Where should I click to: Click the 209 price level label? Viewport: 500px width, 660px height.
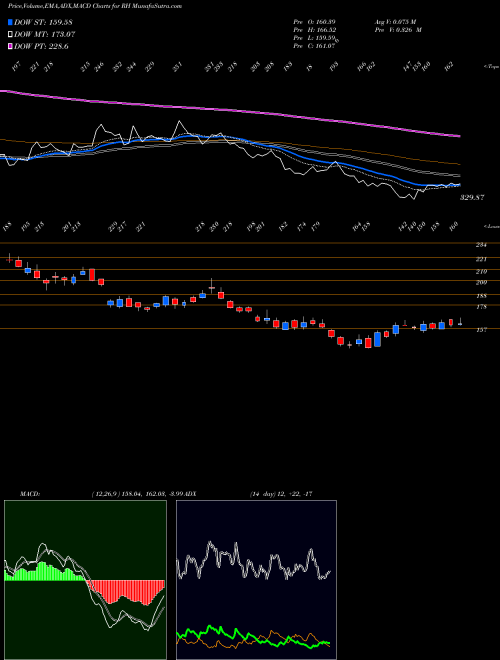click(x=481, y=282)
